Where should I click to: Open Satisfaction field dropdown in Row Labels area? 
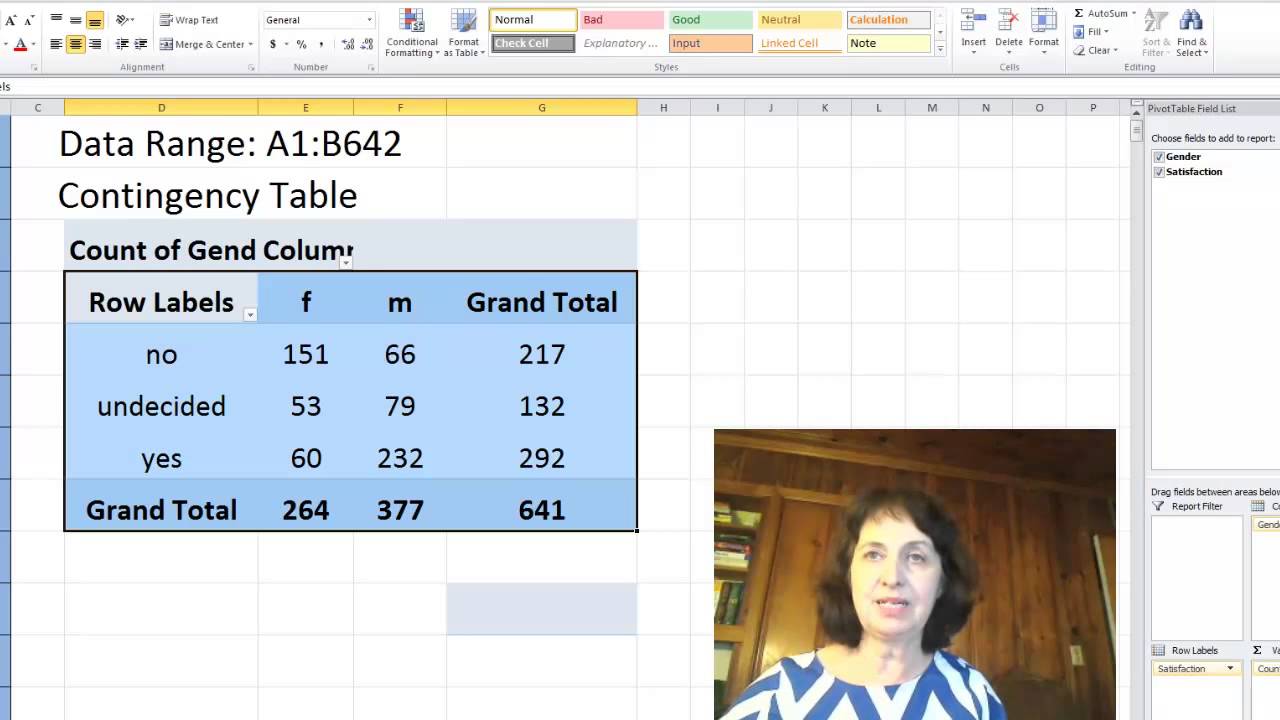tap(1231, 668)
